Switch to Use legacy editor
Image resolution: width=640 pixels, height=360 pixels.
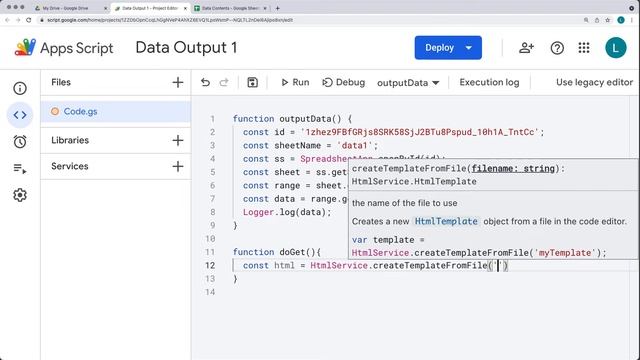(594, 82)
